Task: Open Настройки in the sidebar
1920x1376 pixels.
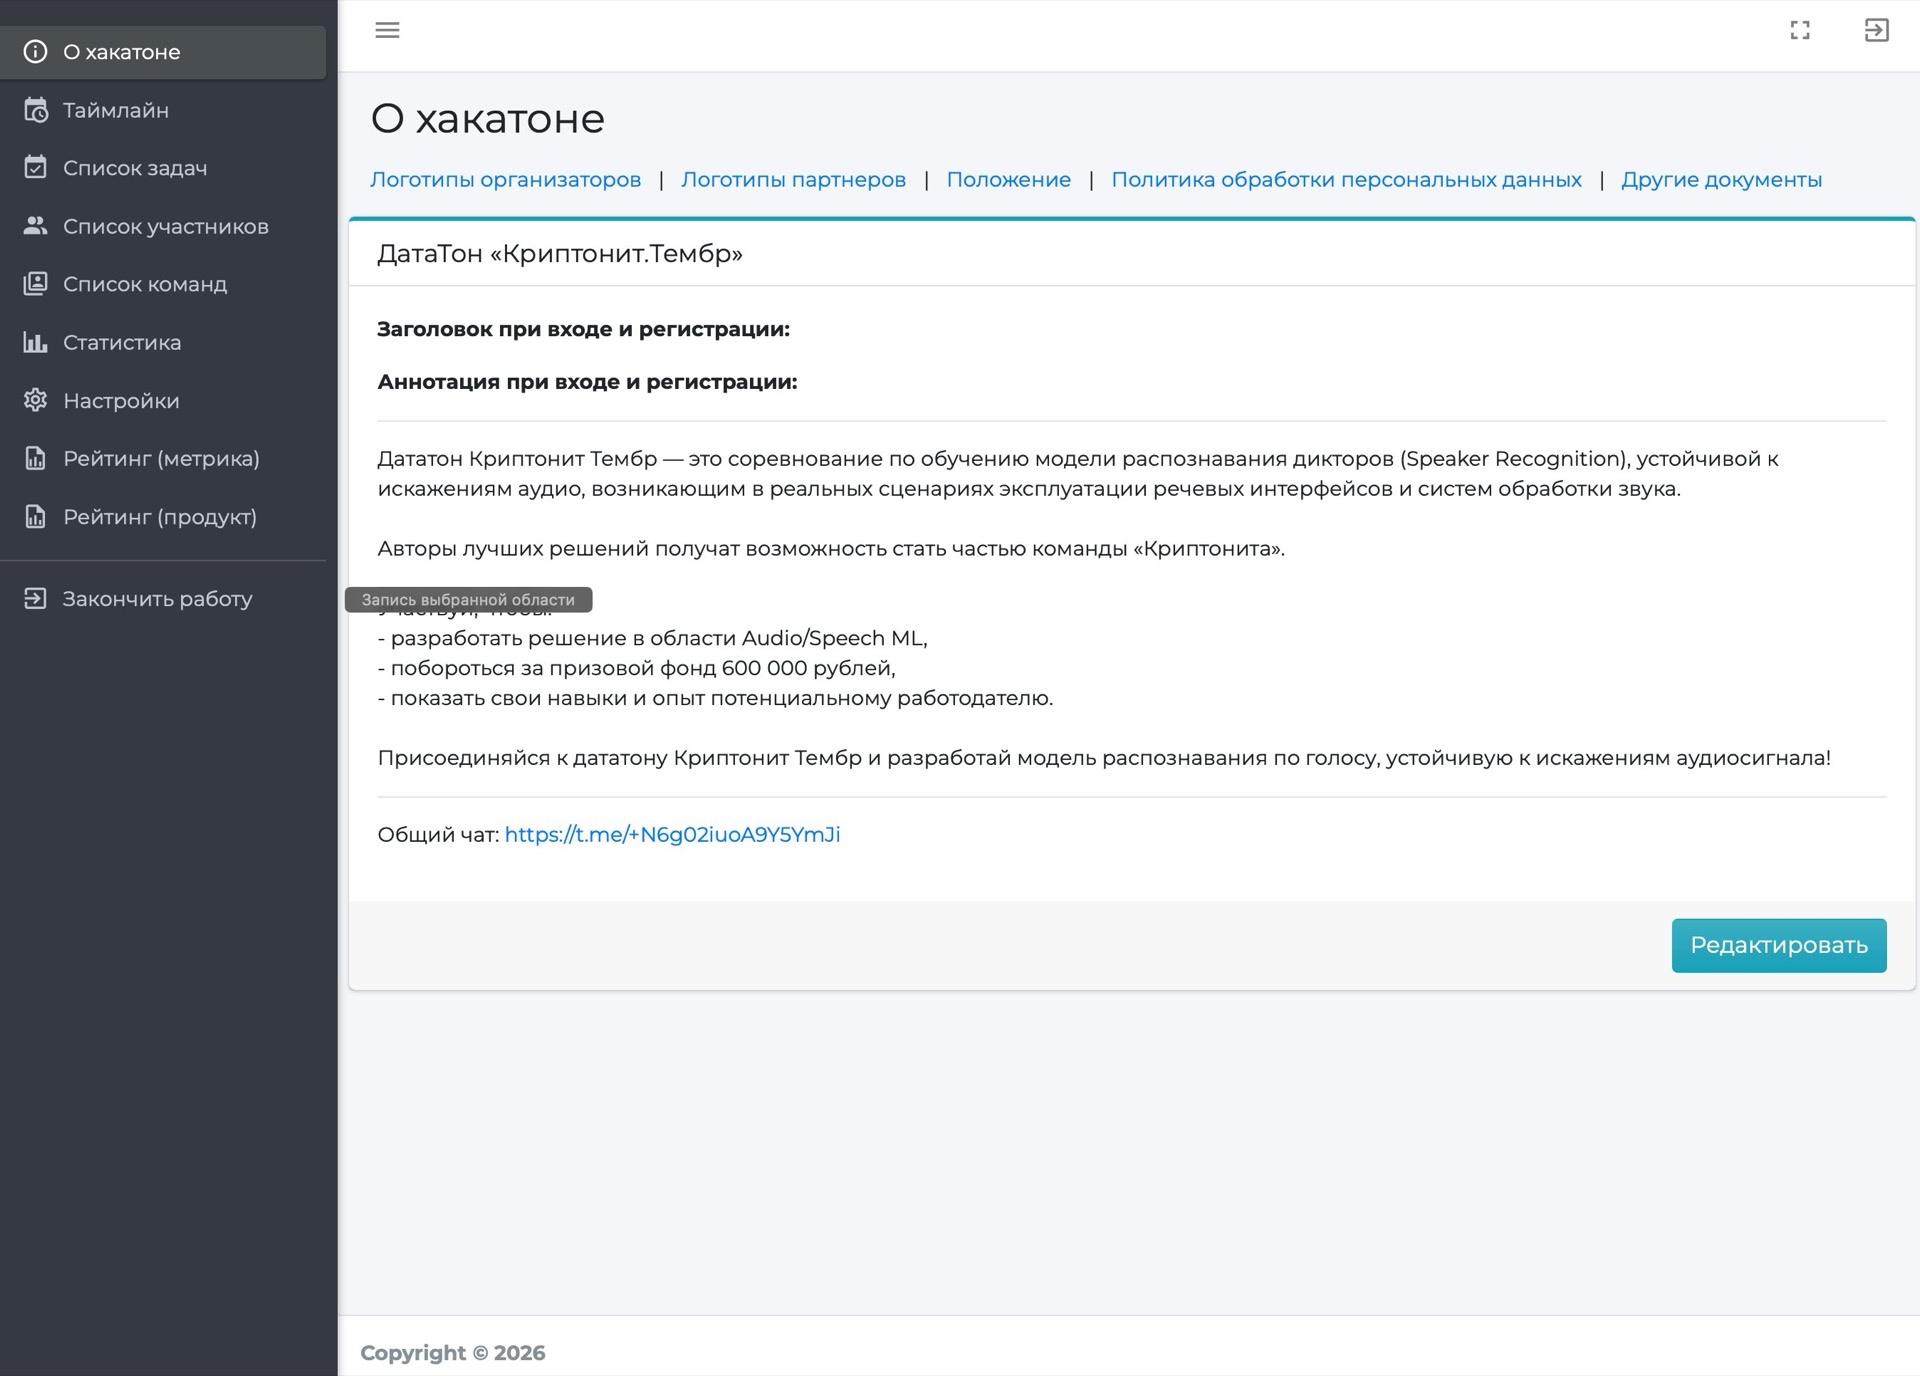Action: (x=163, y=400)
